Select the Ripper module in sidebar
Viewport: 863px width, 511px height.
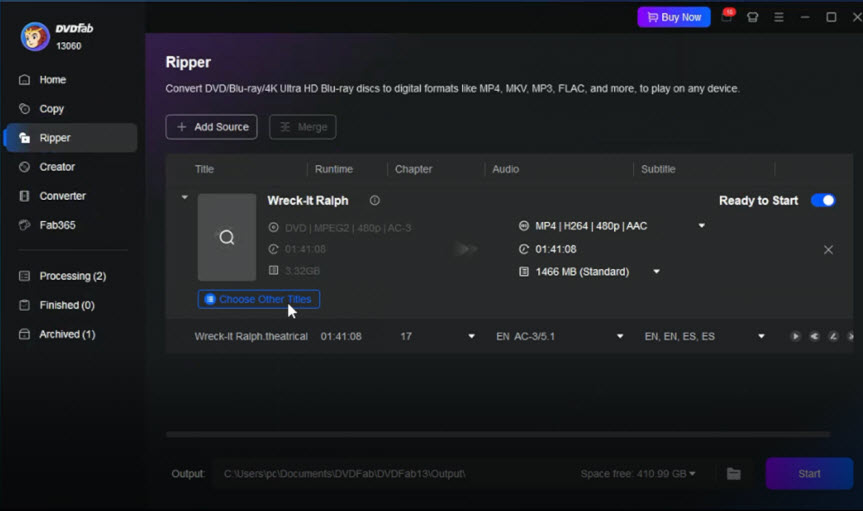[x=70, y=138]
